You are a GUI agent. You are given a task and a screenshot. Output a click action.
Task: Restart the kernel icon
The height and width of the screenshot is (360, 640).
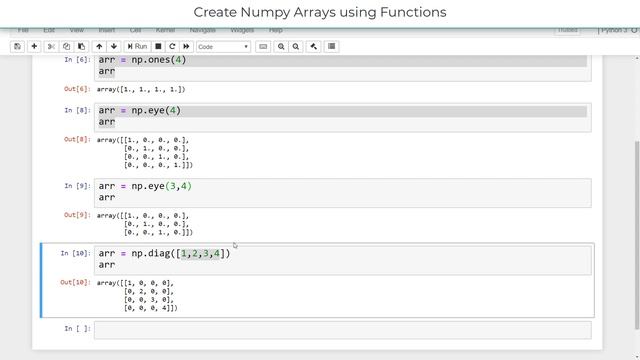coord(172,47)
